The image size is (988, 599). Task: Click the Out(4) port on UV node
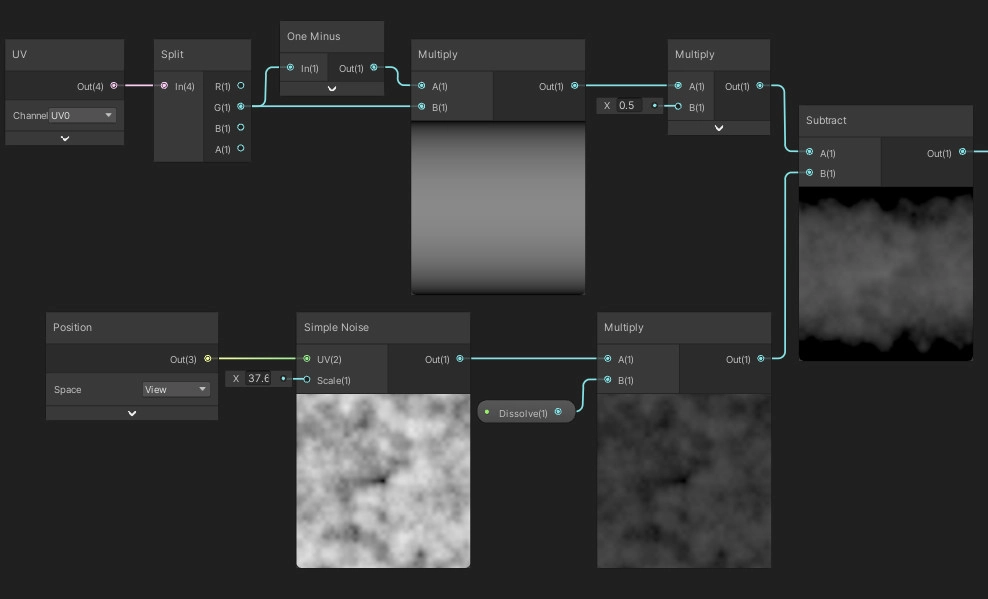pyautogui.click(x=114, y=86)
